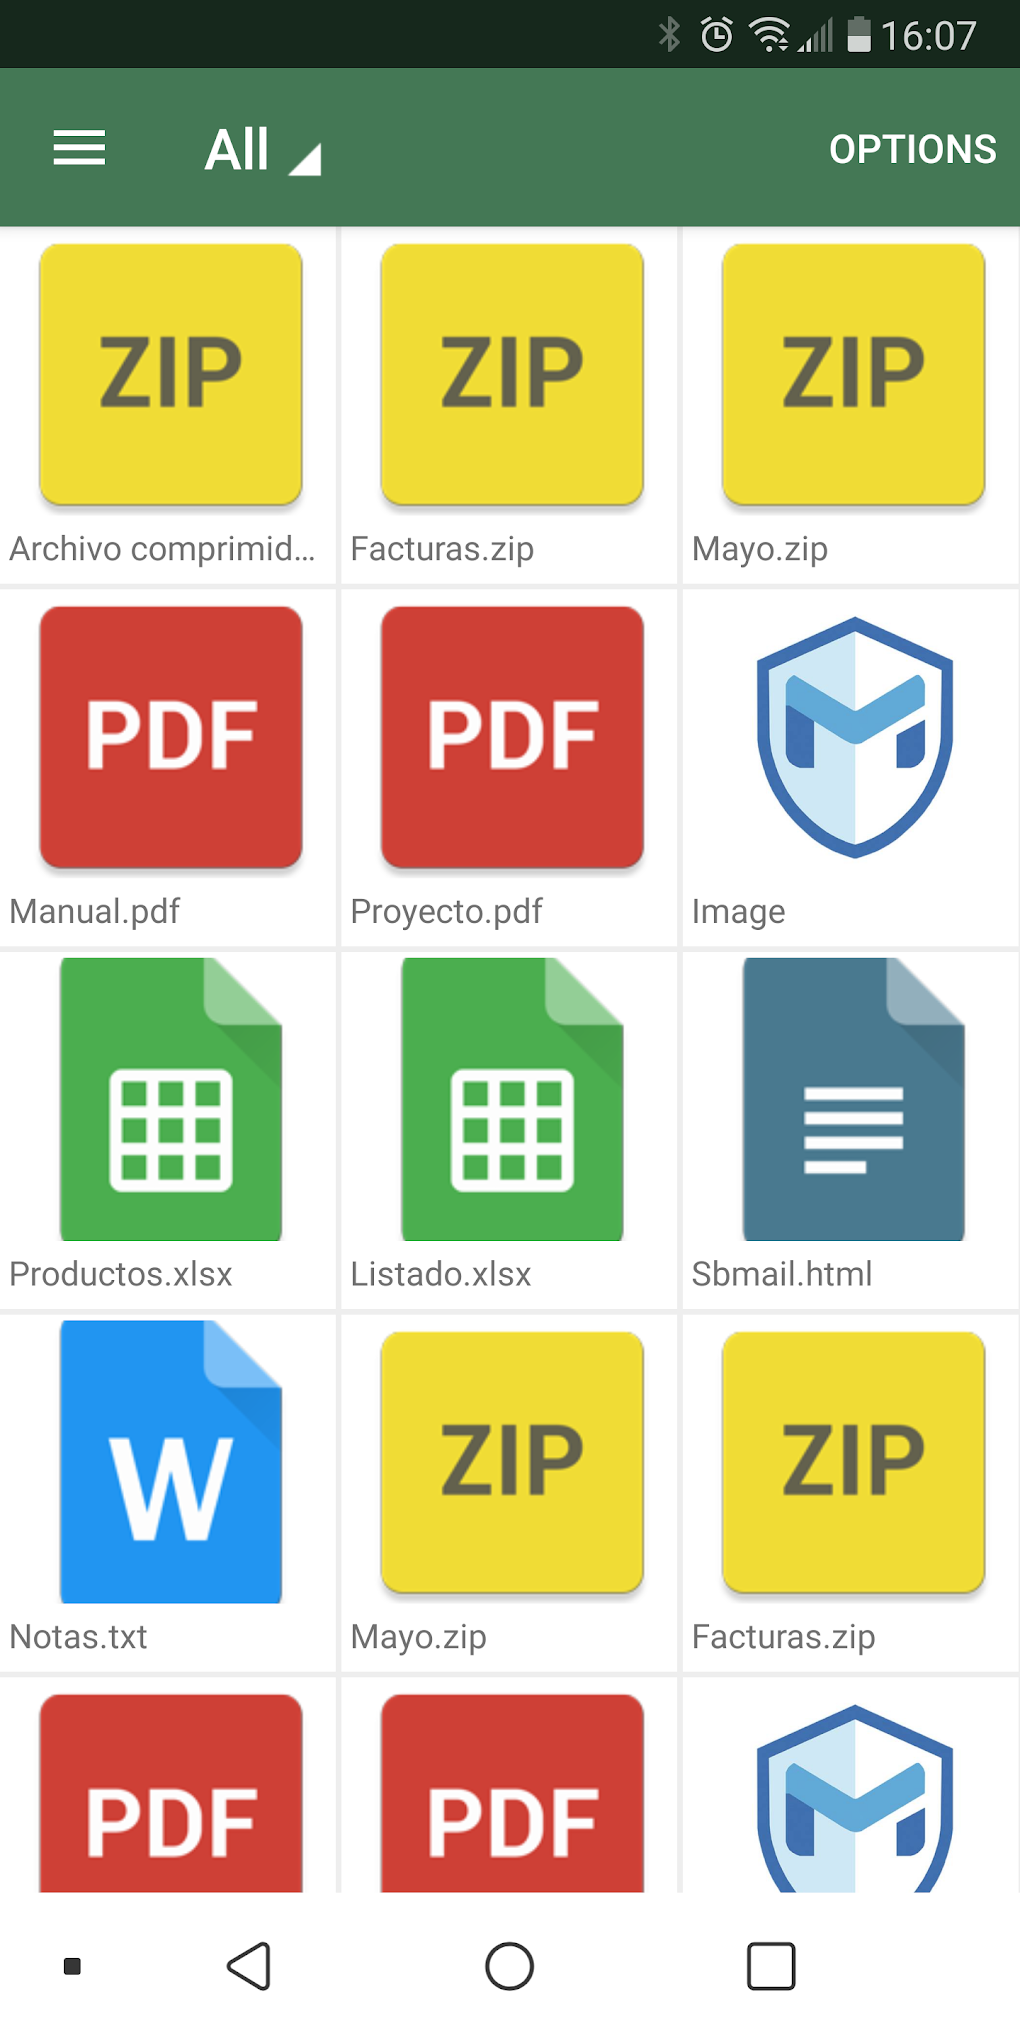1020x2040 pixels.
Task: Open the Notas.txt file icon
Action: [x=170, y=1463]
